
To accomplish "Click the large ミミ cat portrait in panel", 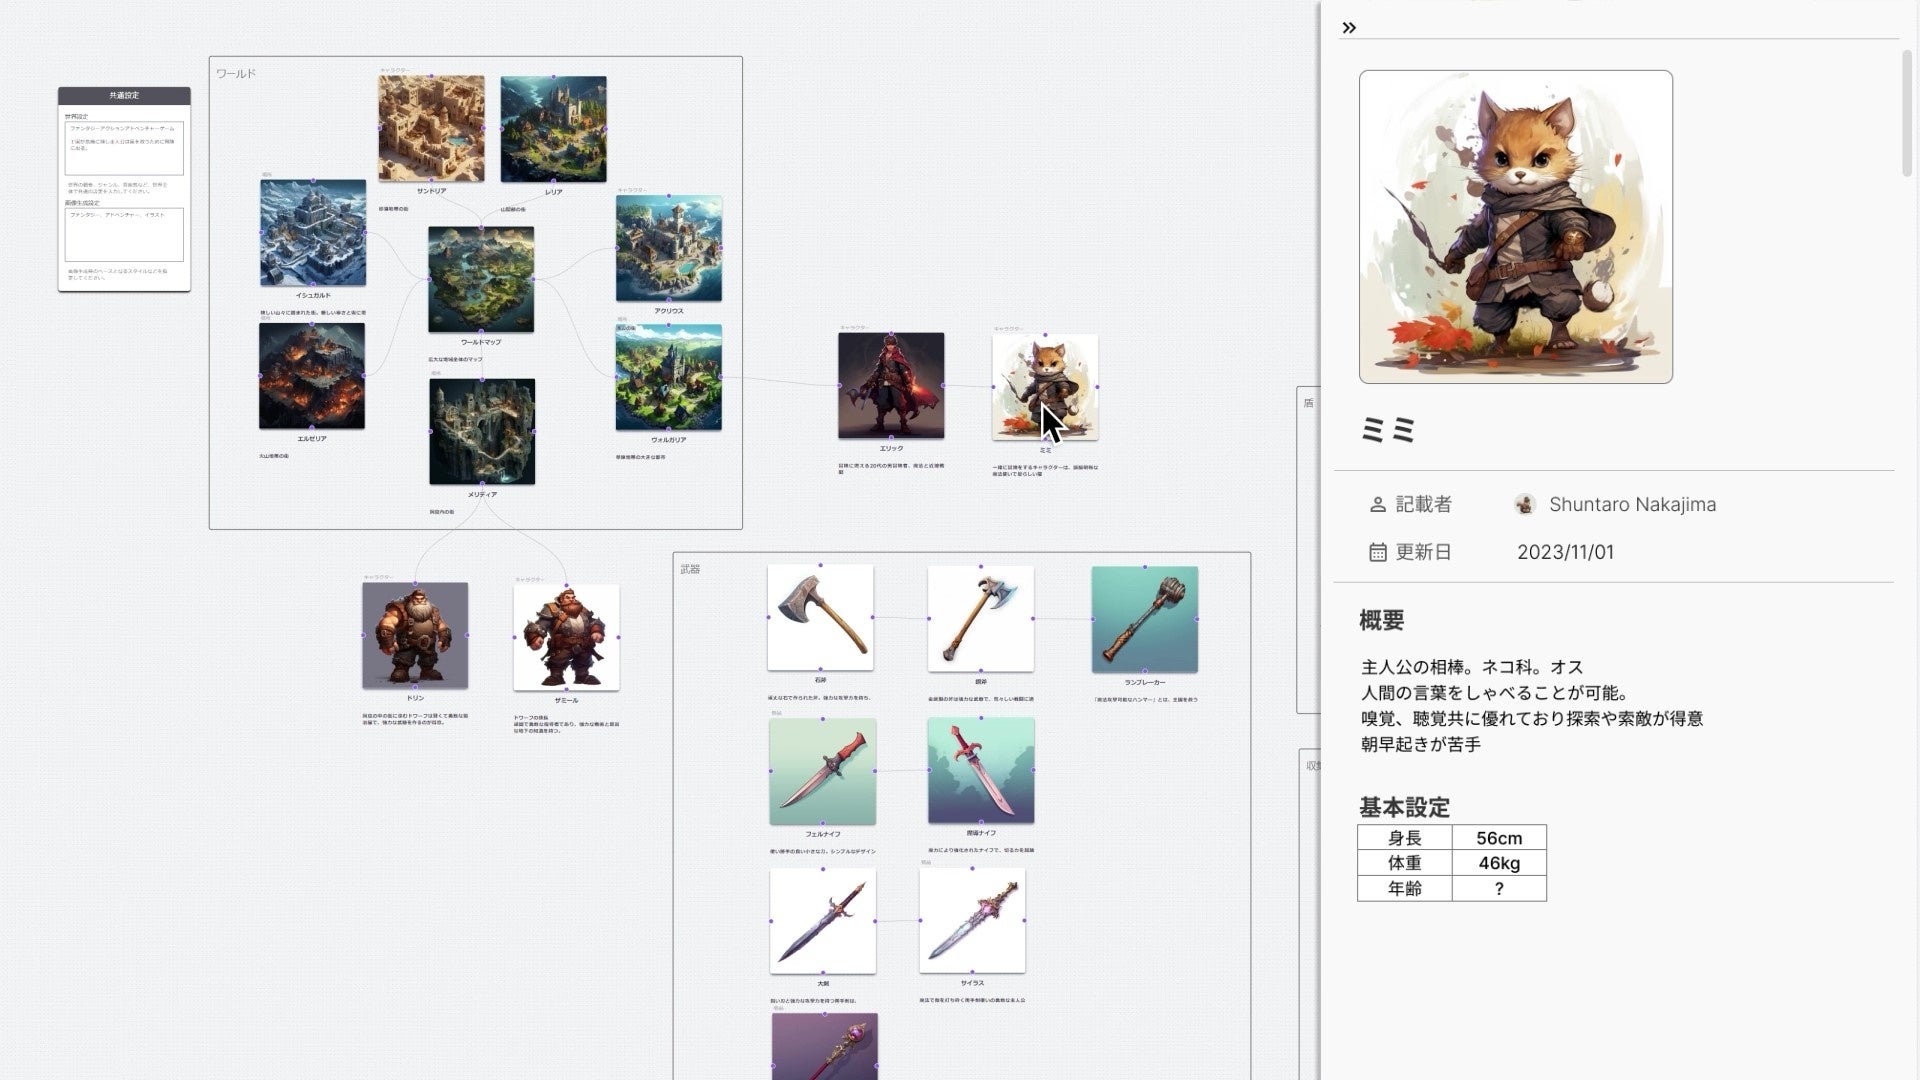I will (1515, 227).
